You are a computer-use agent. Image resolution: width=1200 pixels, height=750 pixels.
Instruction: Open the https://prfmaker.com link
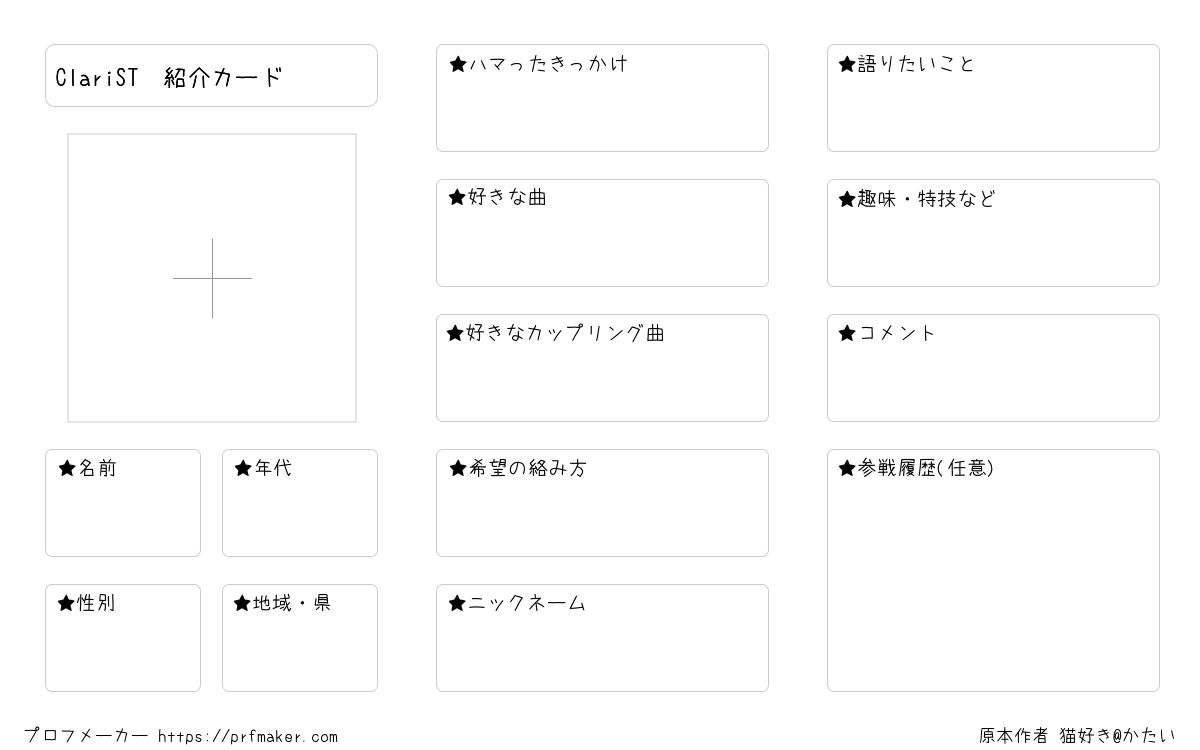(248, 737)
